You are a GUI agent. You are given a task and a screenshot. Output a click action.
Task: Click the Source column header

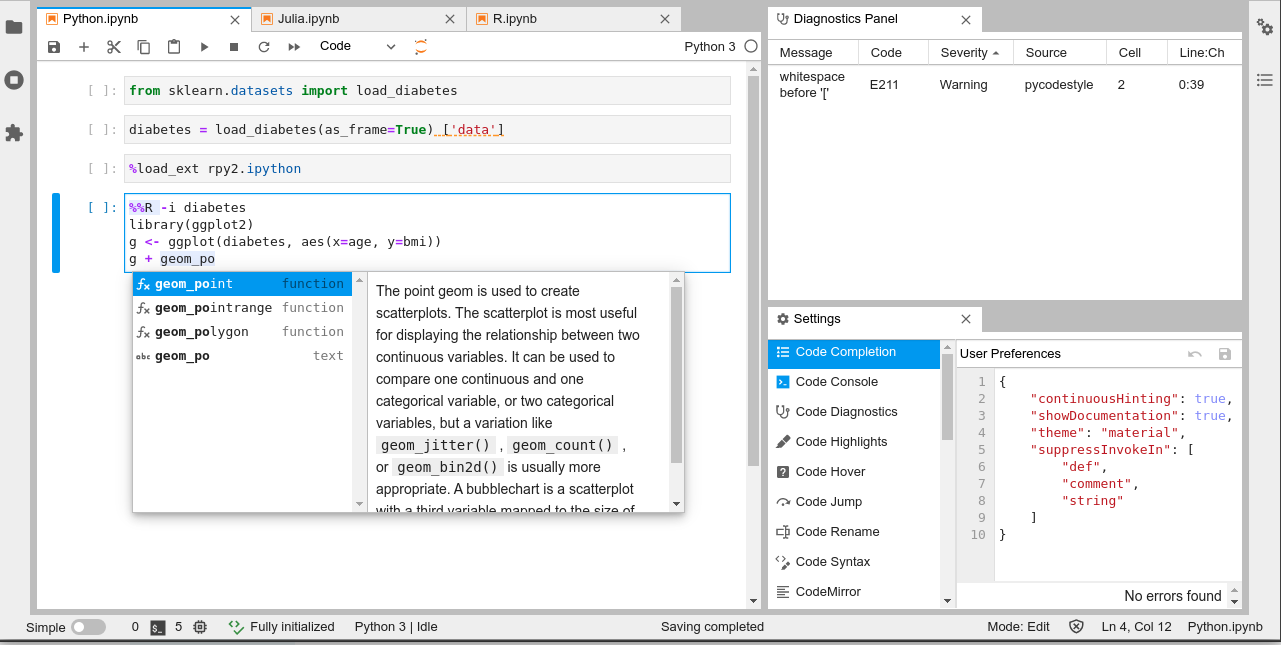[x=1060, y=52]
